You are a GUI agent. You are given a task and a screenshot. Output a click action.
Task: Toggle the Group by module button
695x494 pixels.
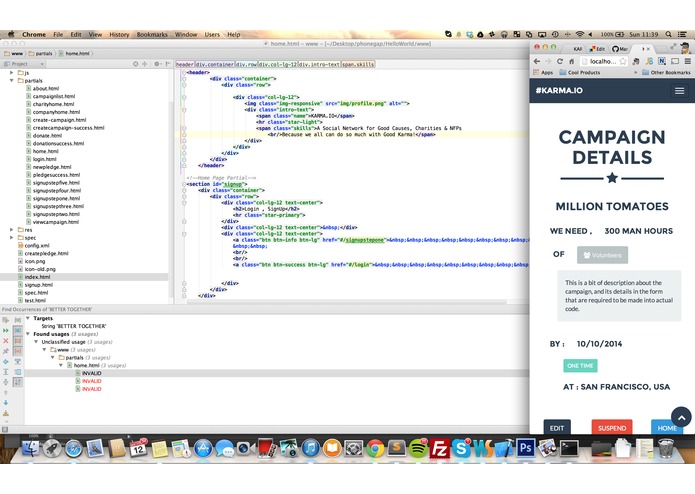(x=18, y=331)
